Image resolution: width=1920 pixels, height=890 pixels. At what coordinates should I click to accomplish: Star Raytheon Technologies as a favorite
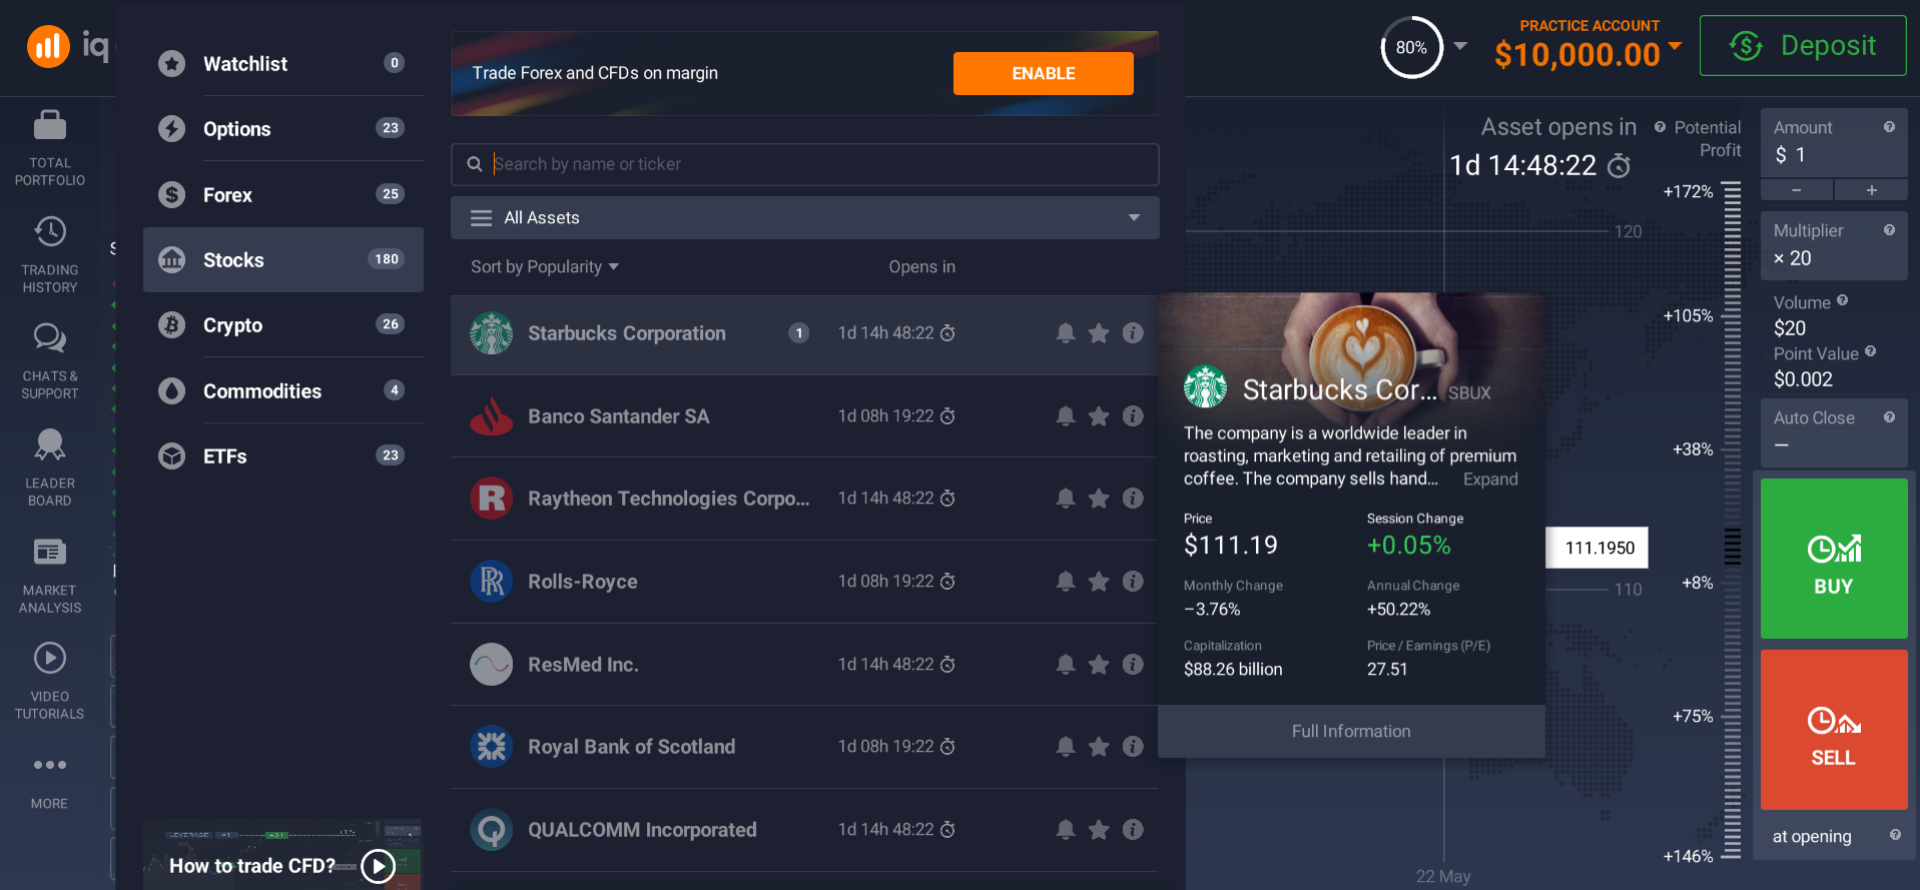pos(1098,498)
